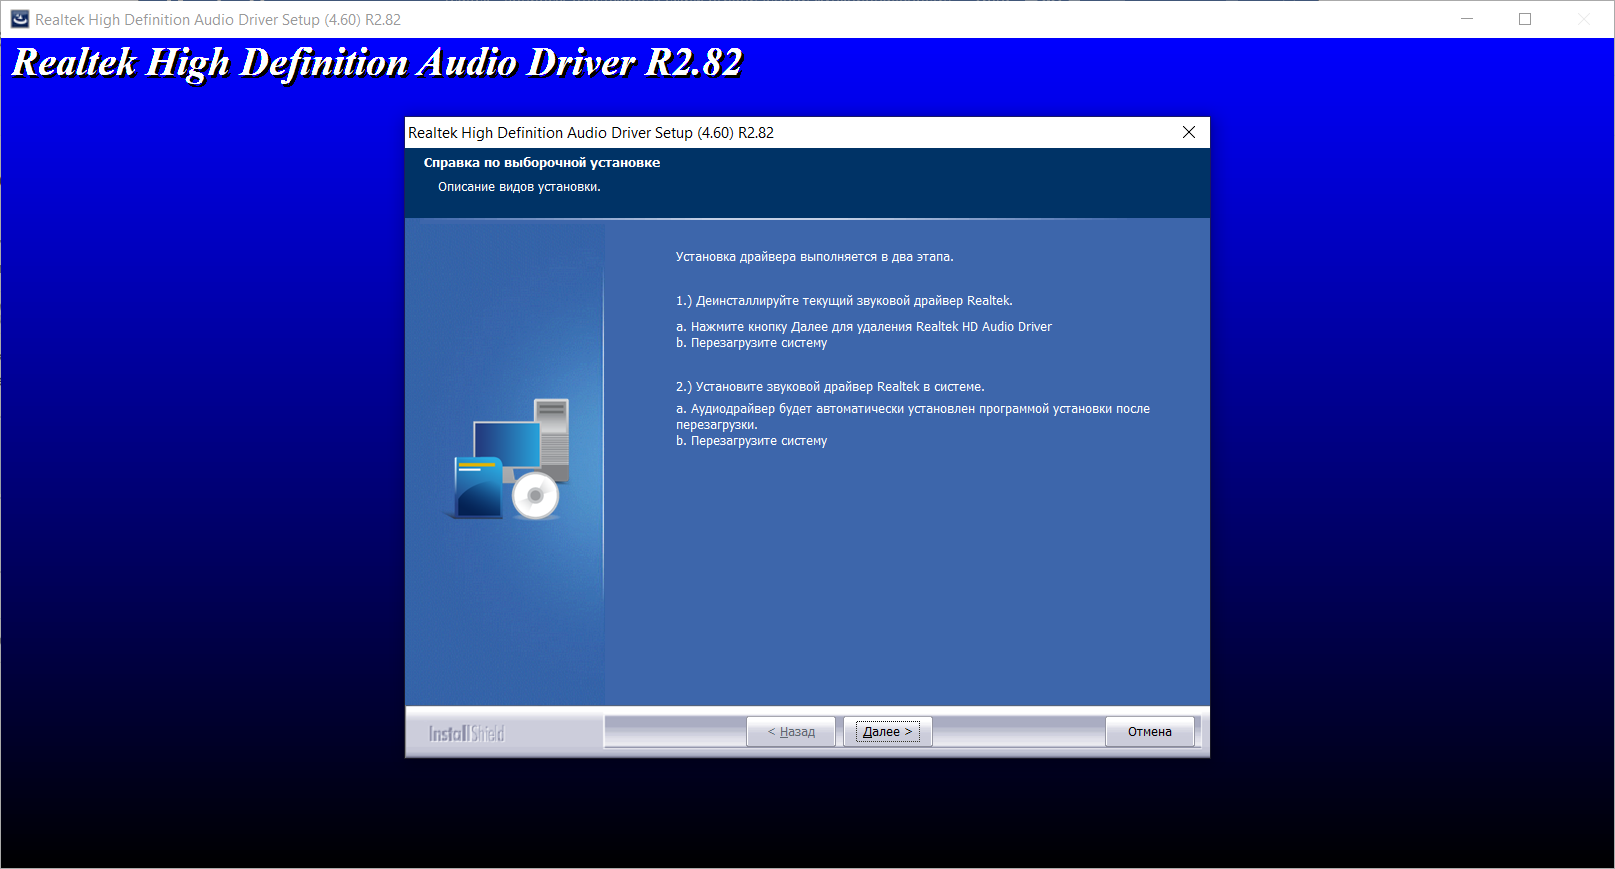The height and width of the screenshot is (869, 1615).
Task: Click the CD disc in installer illustration
Action: 536,495
